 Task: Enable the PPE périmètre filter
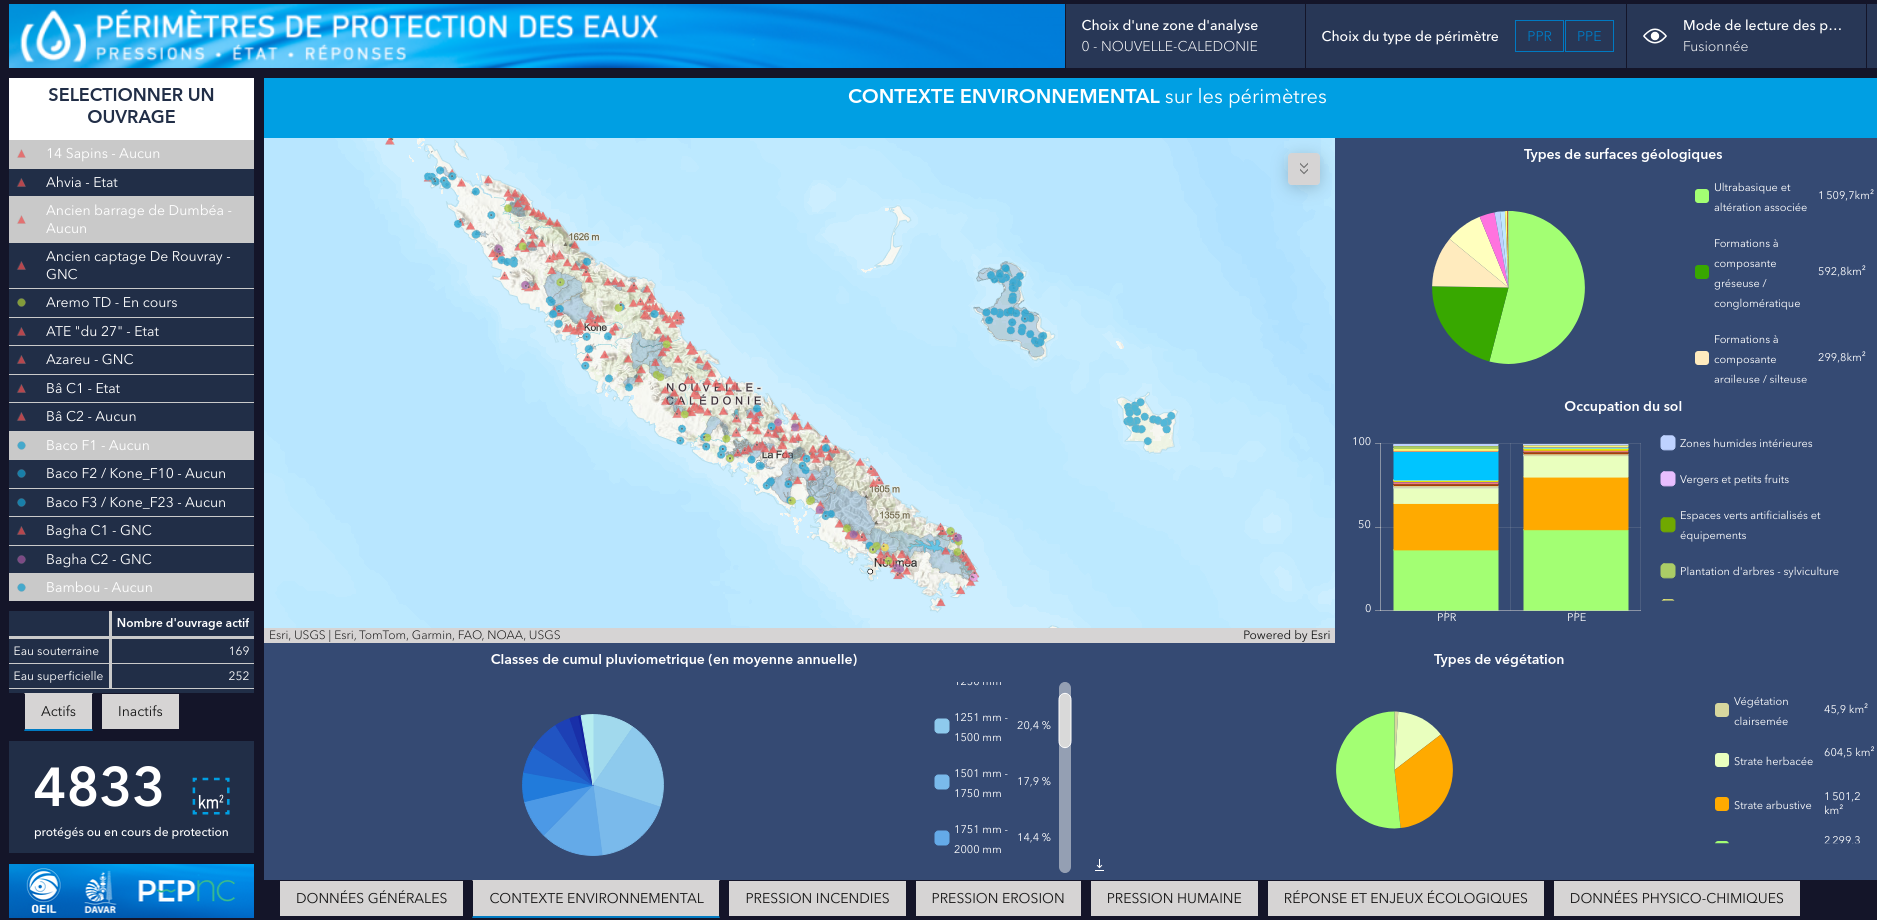click(x=1588, y=35)
